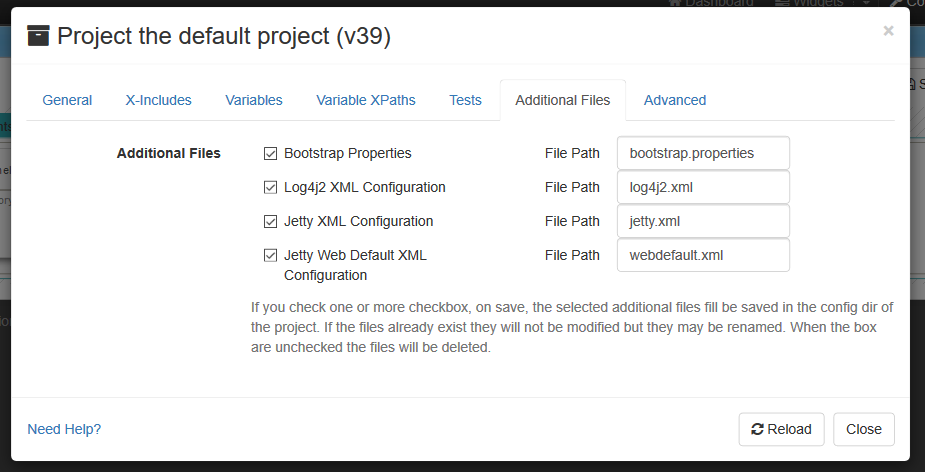Select the Variable XPaths tab
The width and height of the screenshot is (925, 472).
(366, 100)
